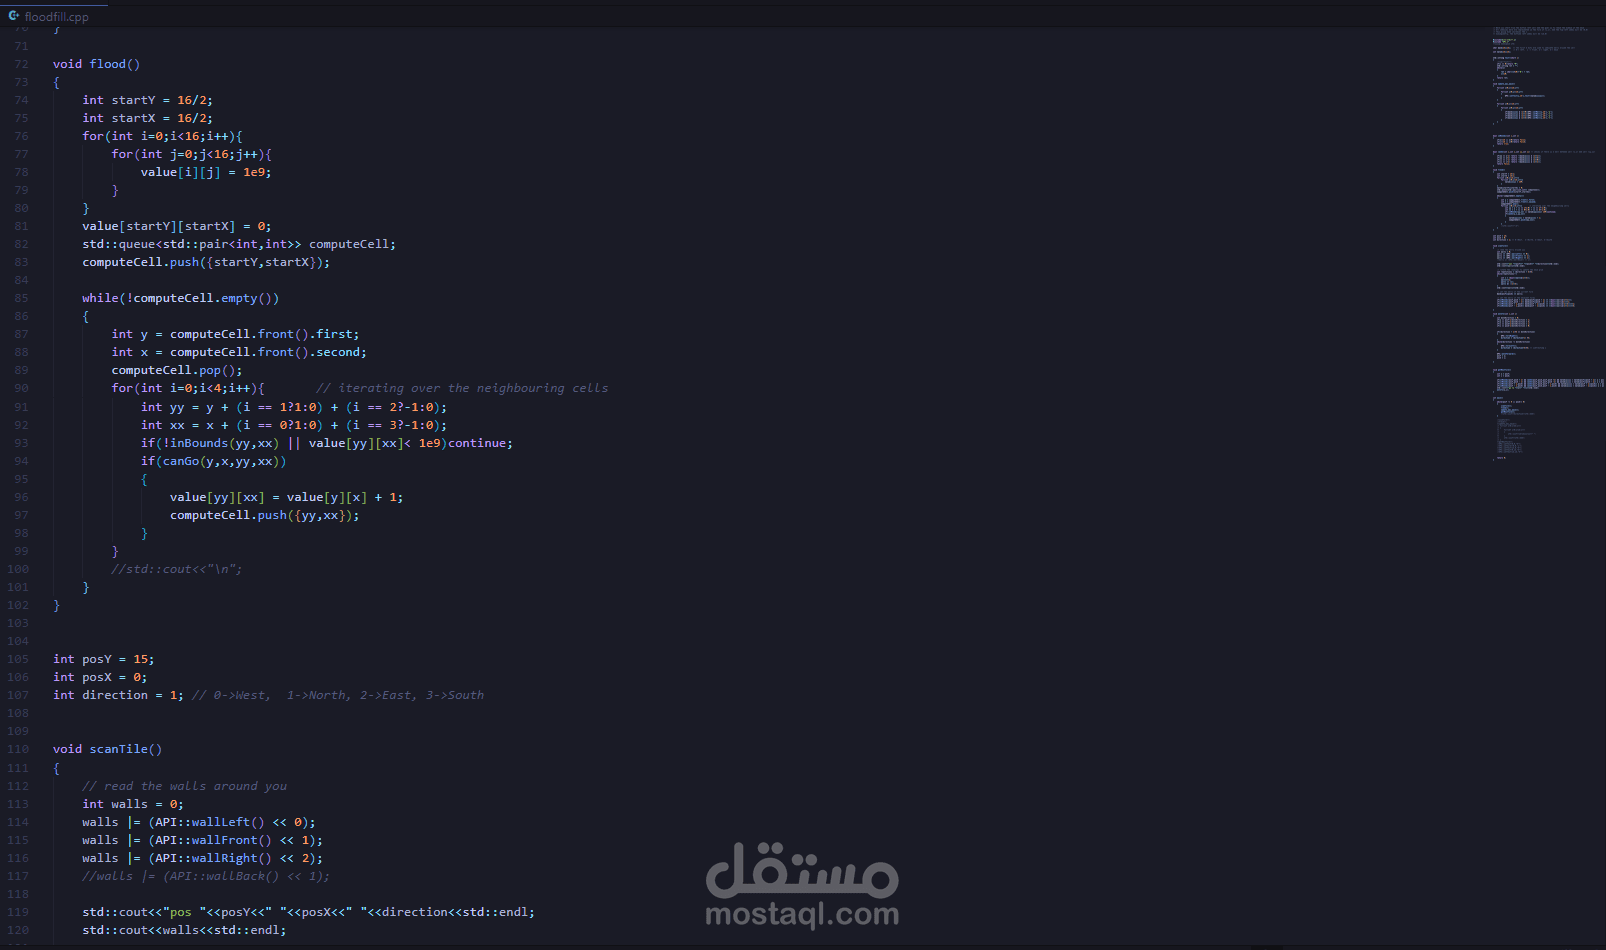Click the C++ file icon on floodfill.cpp tab
1606x950 pixels.
pyautogui.click(x=14, y=16)
